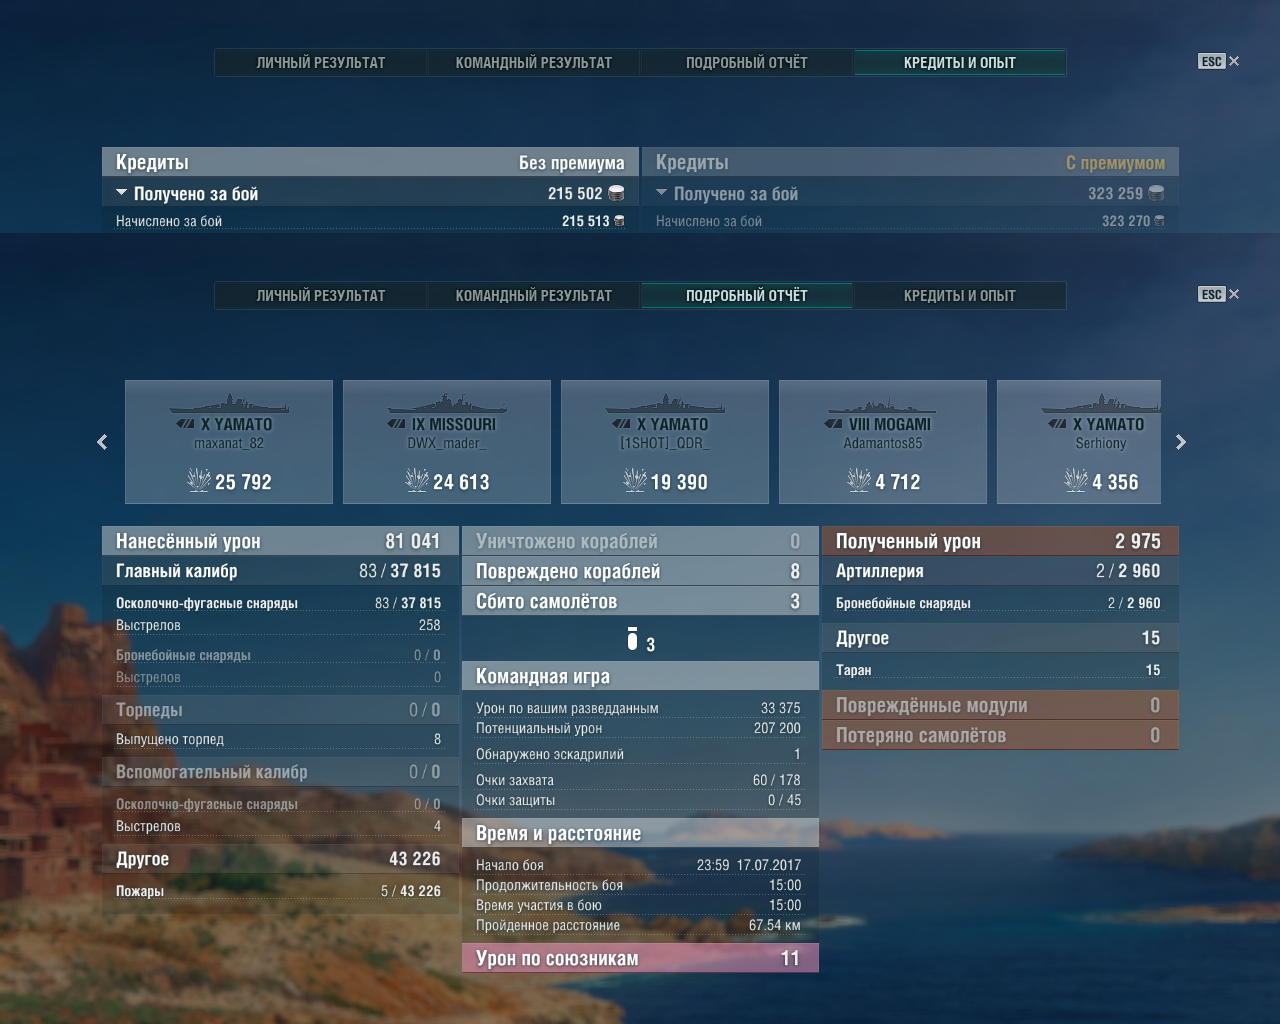Switch to ЛИЧНЫЙ РЕЗУЛЬТАТ tab in top panel
Image resolution: width=1280 pixels, height=1024 pixels.
pyautogui.click(x=321, y=62)
